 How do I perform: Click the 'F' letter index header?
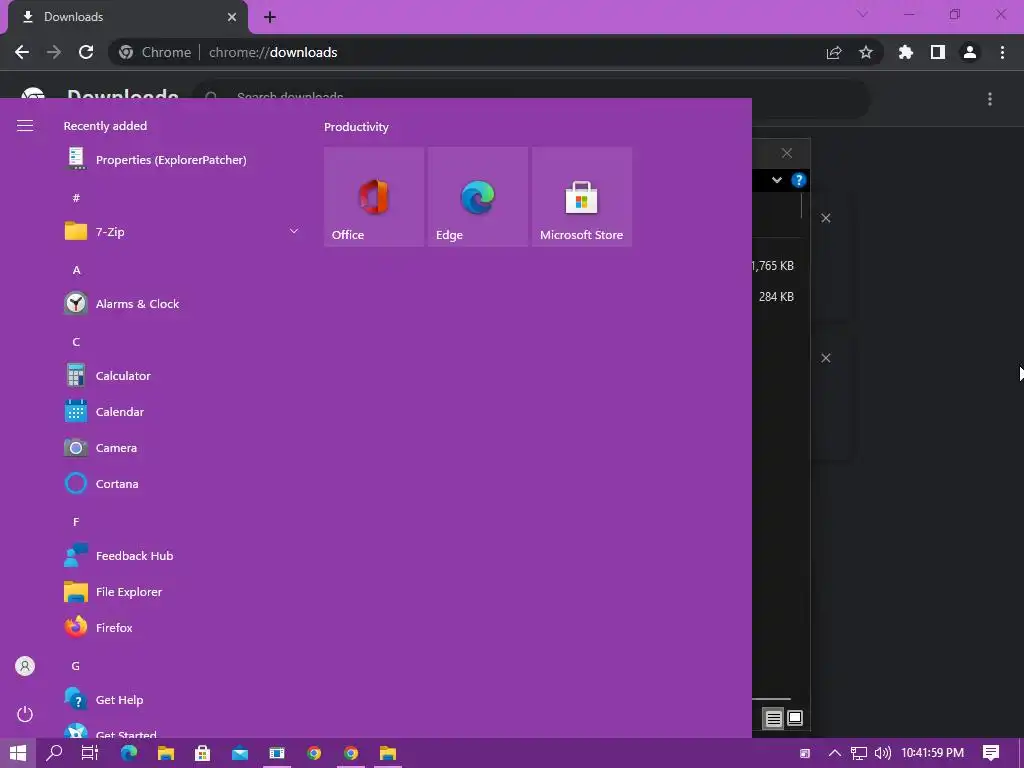point(76,522)
